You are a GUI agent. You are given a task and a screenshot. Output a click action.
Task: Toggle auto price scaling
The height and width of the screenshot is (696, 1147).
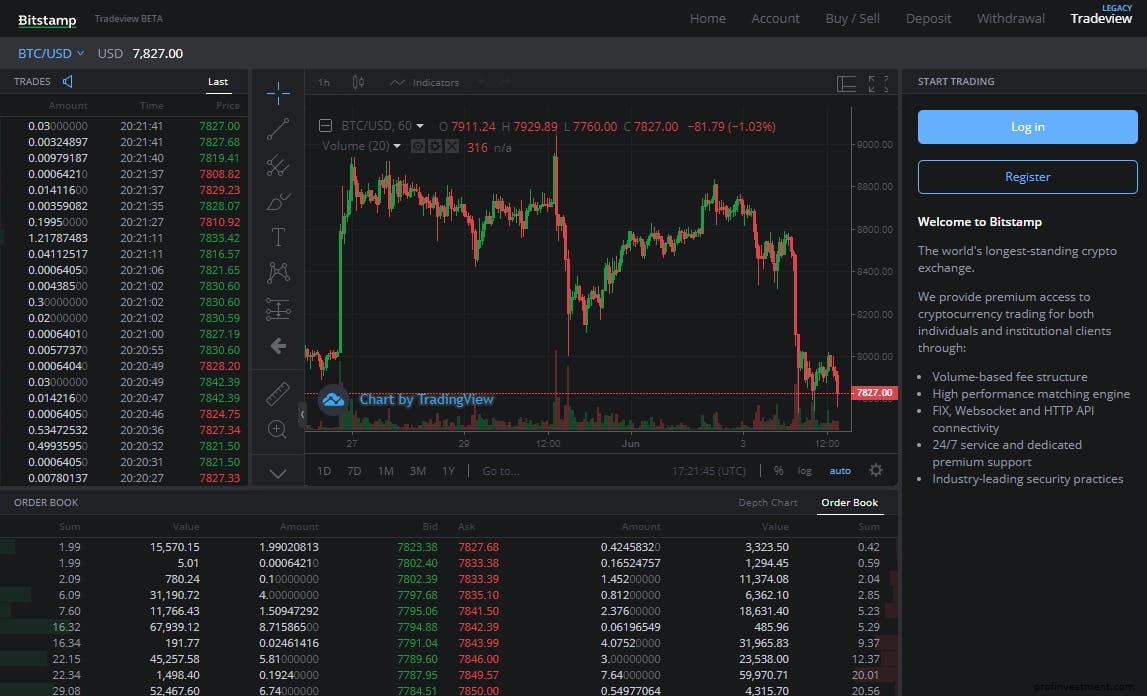pos(840,470)
